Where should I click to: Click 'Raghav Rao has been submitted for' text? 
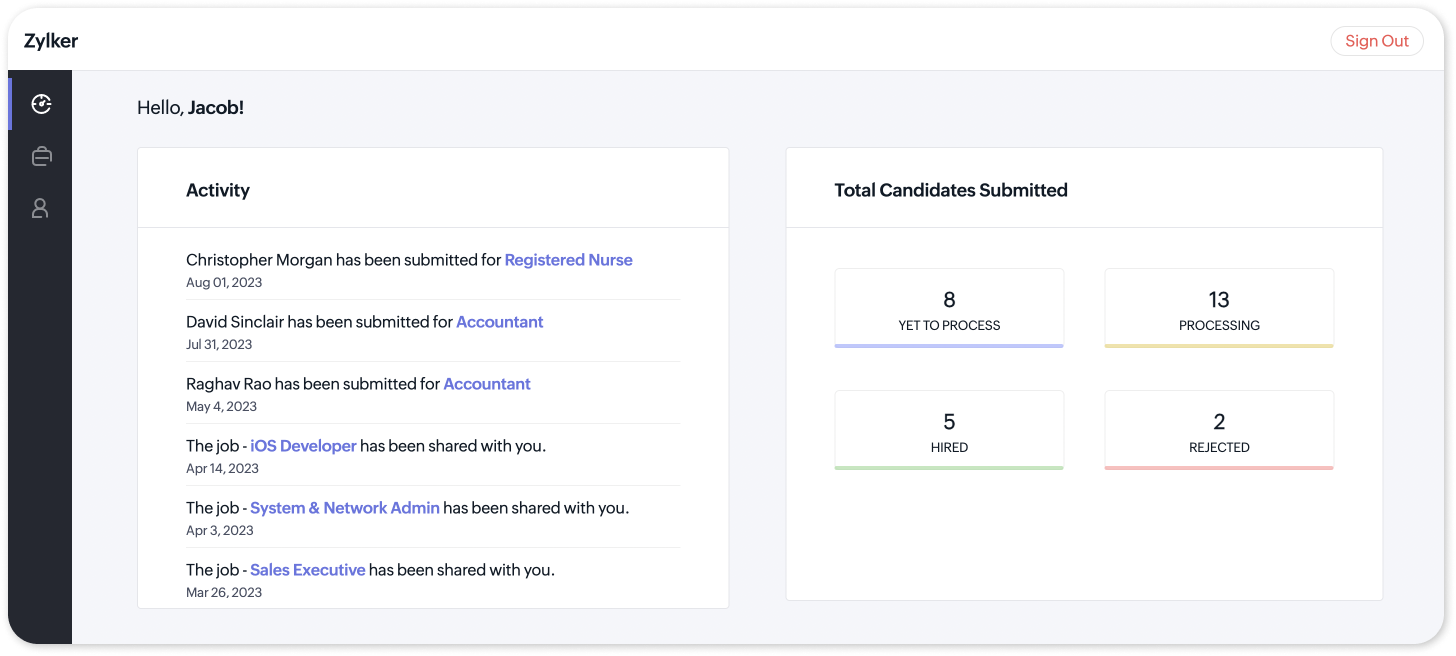coord(313,384)
